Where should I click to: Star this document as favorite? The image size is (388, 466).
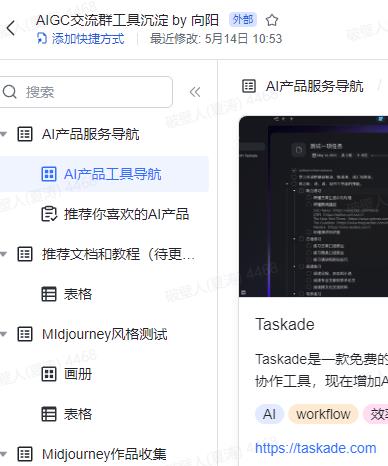click(272, 20)
